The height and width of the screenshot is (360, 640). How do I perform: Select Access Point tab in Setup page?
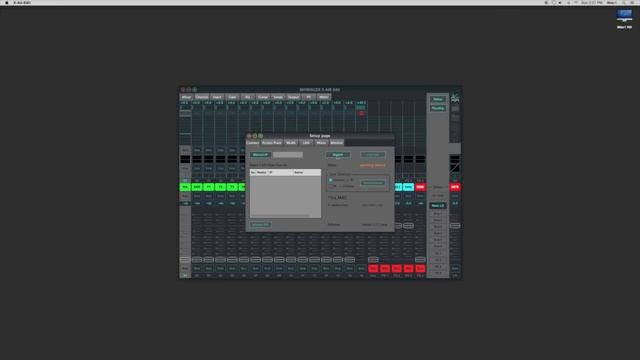[272, 143]
